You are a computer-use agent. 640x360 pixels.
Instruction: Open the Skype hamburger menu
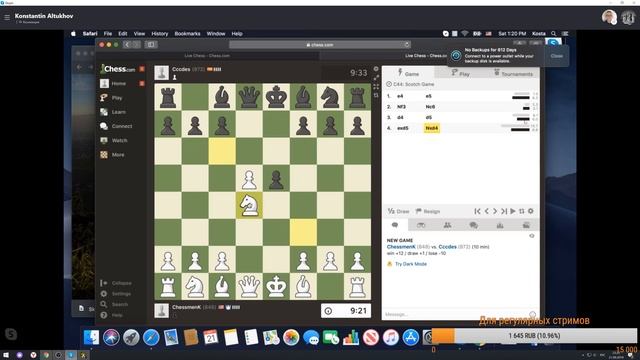(x=7, y=17)
